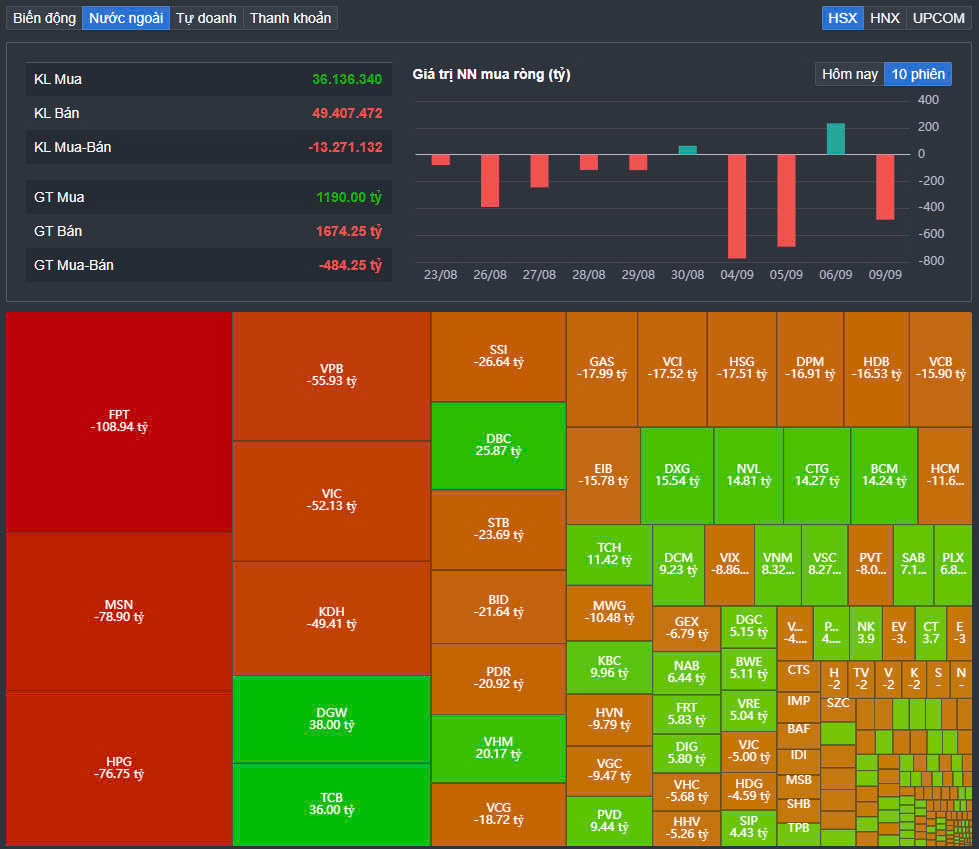Select the Nước ngoài tab
Viewport: 979px width, 849px height.
[x=125, y=18]
